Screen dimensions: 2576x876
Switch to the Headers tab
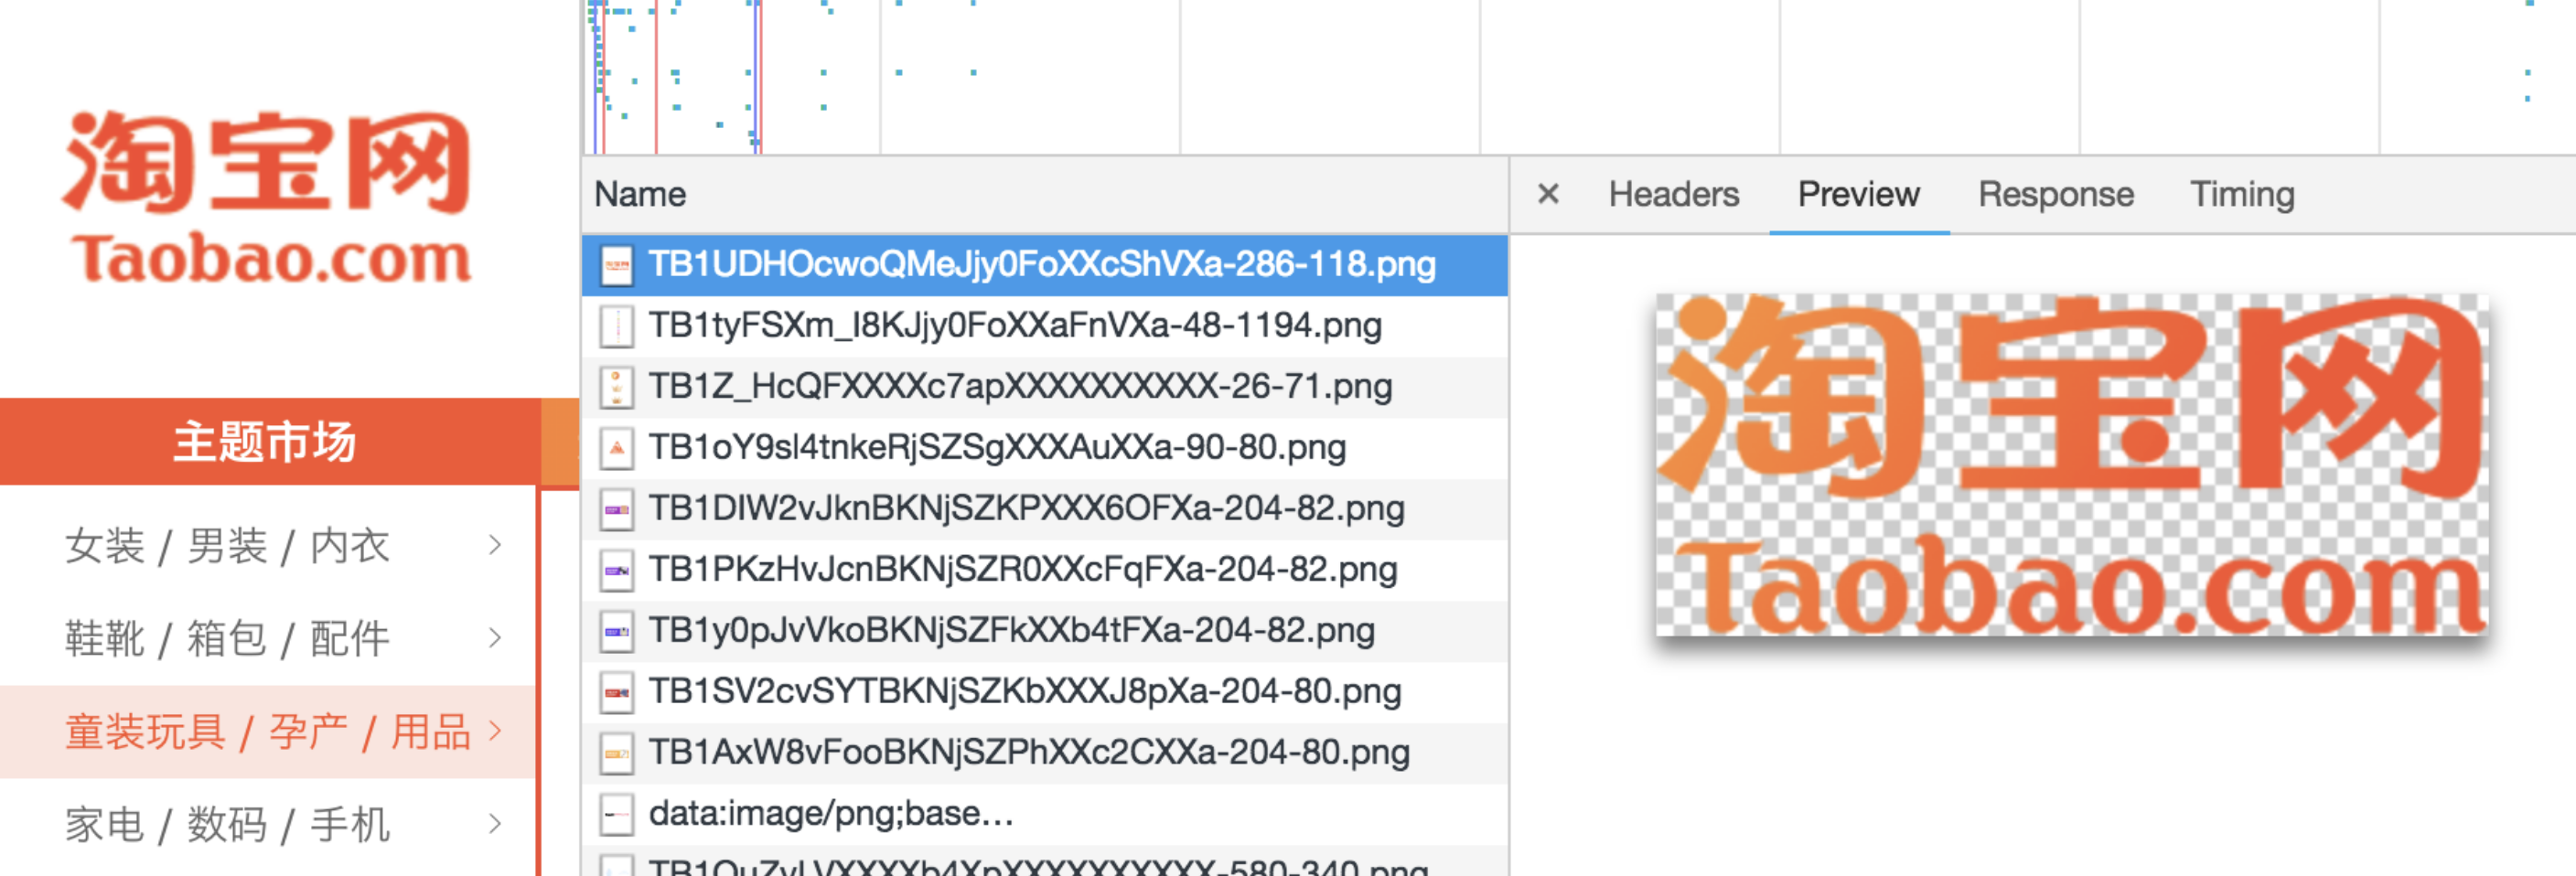(1673, 194)
